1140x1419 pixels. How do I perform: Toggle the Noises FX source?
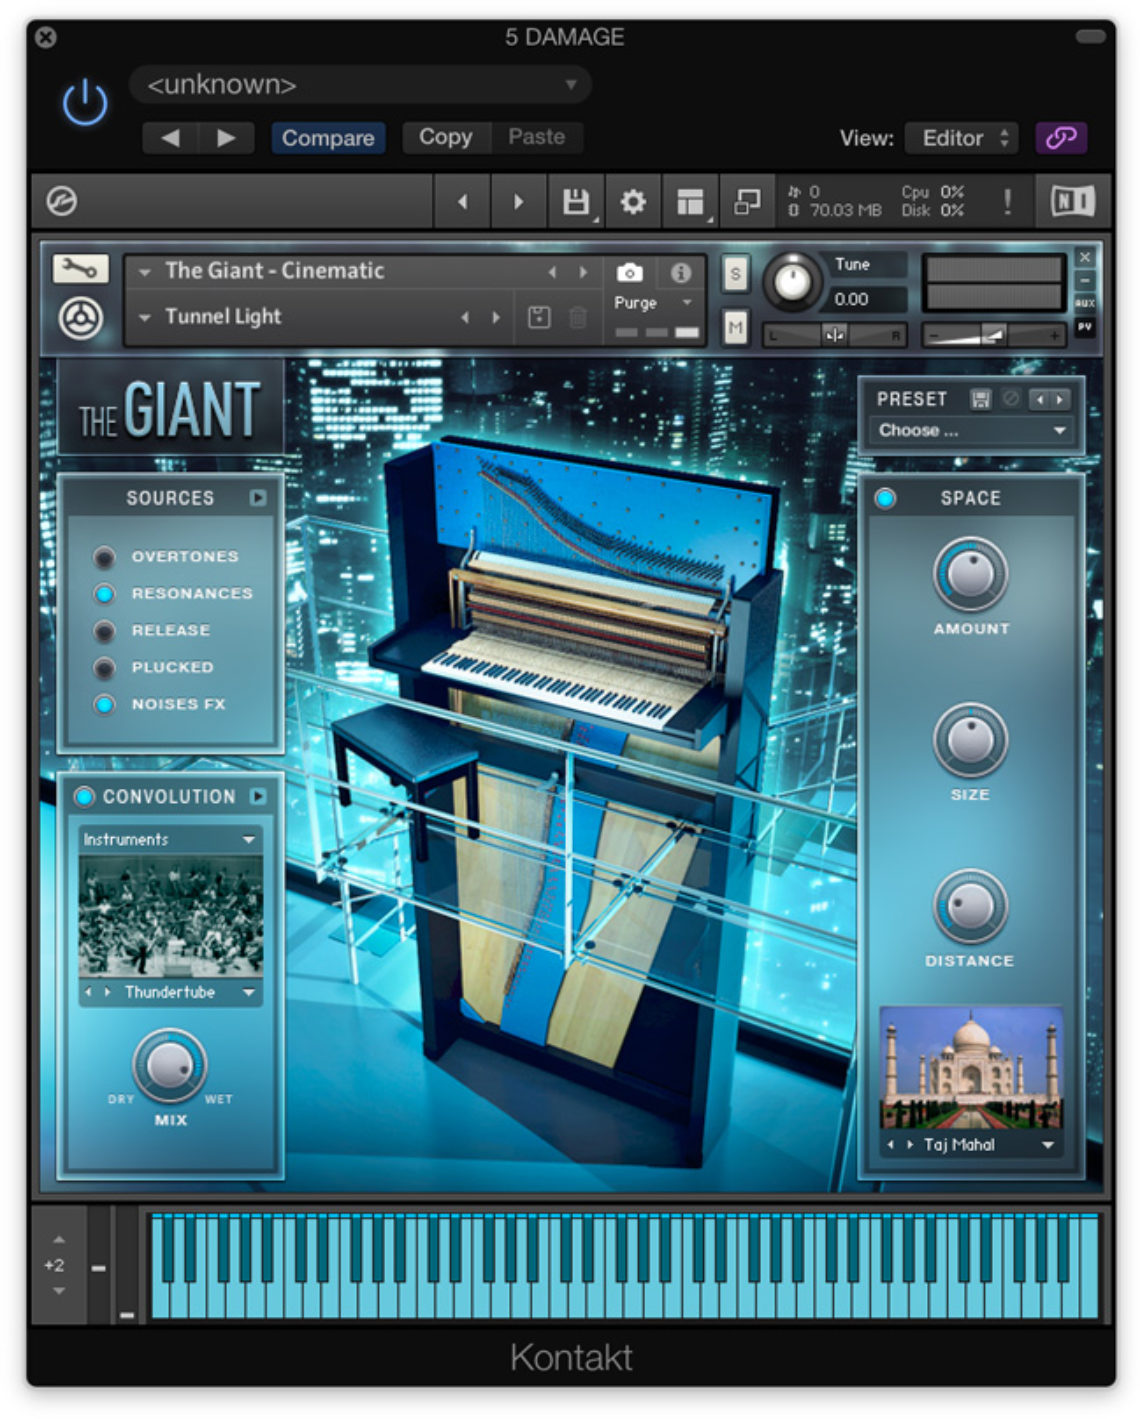pyautogui.click(x=104, y=704)
